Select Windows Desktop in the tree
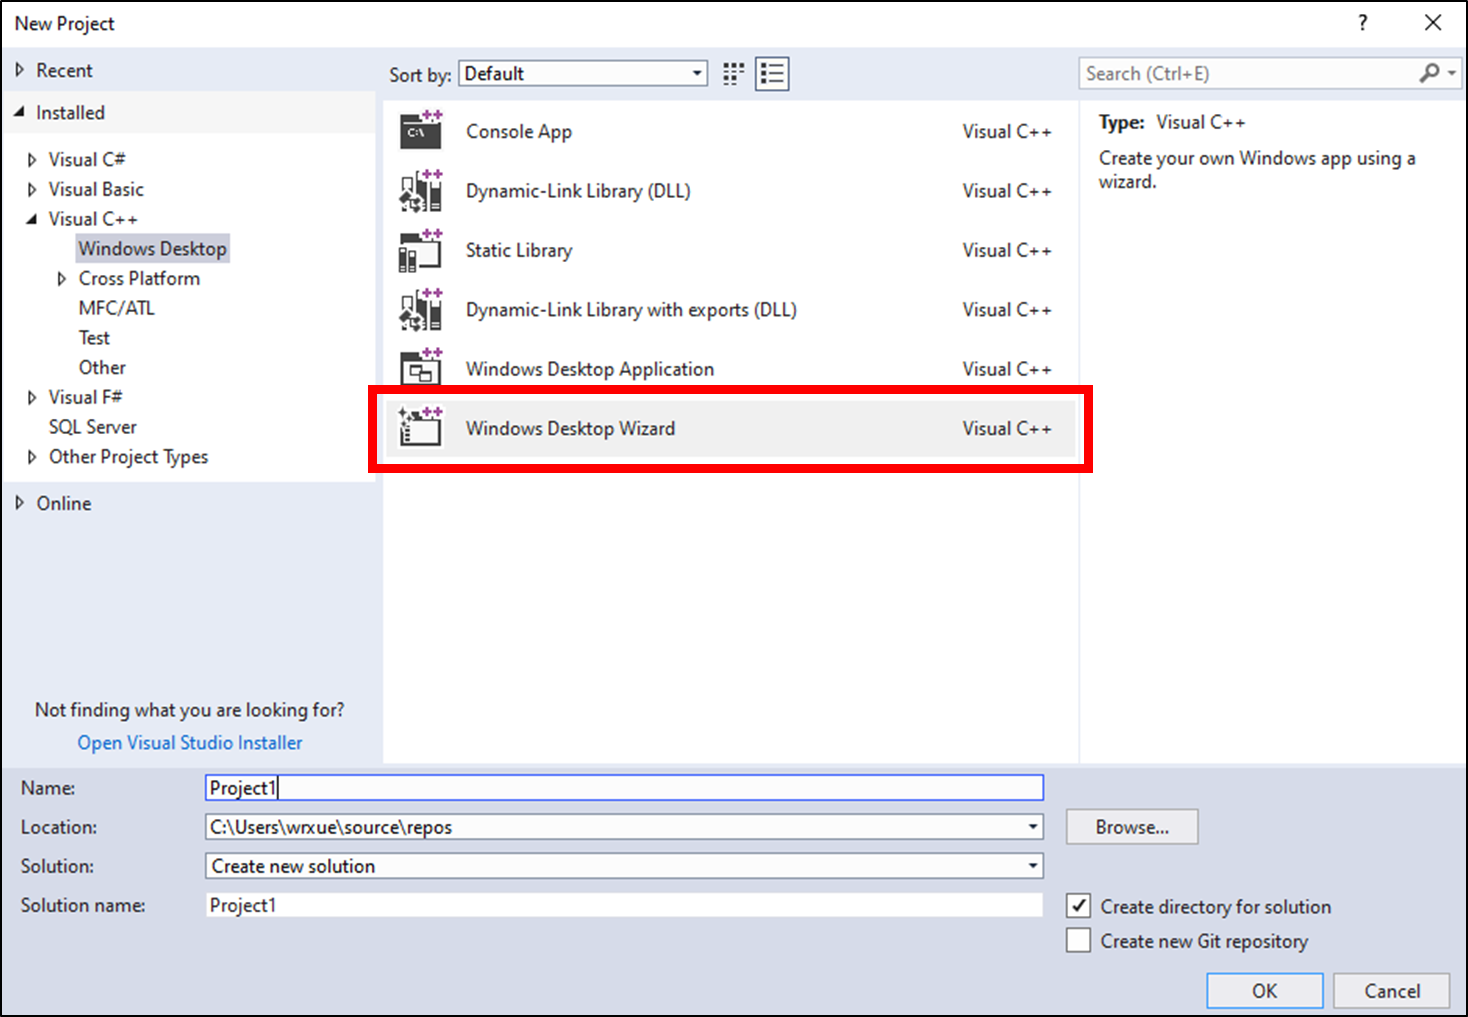This screenshot has width=1468, height=1017. pyautogui.click(x=153, y=248)
